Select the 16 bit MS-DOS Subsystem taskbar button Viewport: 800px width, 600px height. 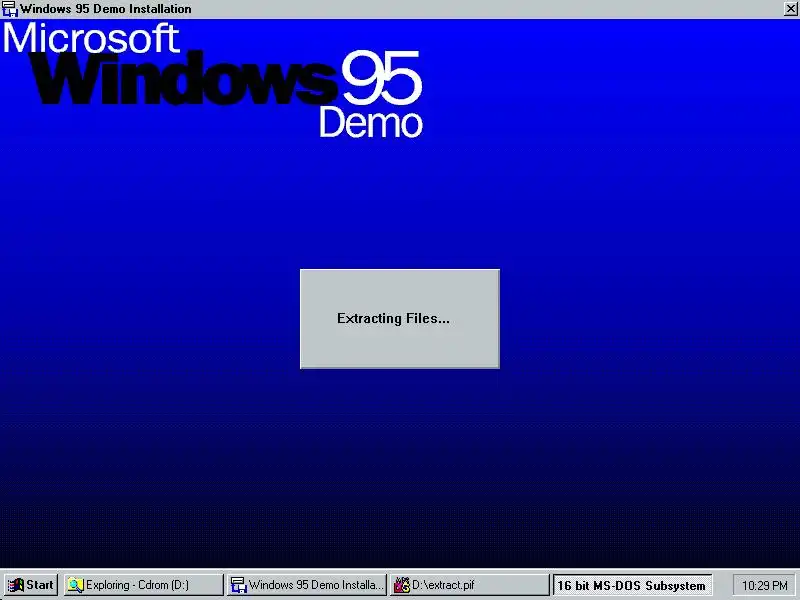click(x=632, y=585)
